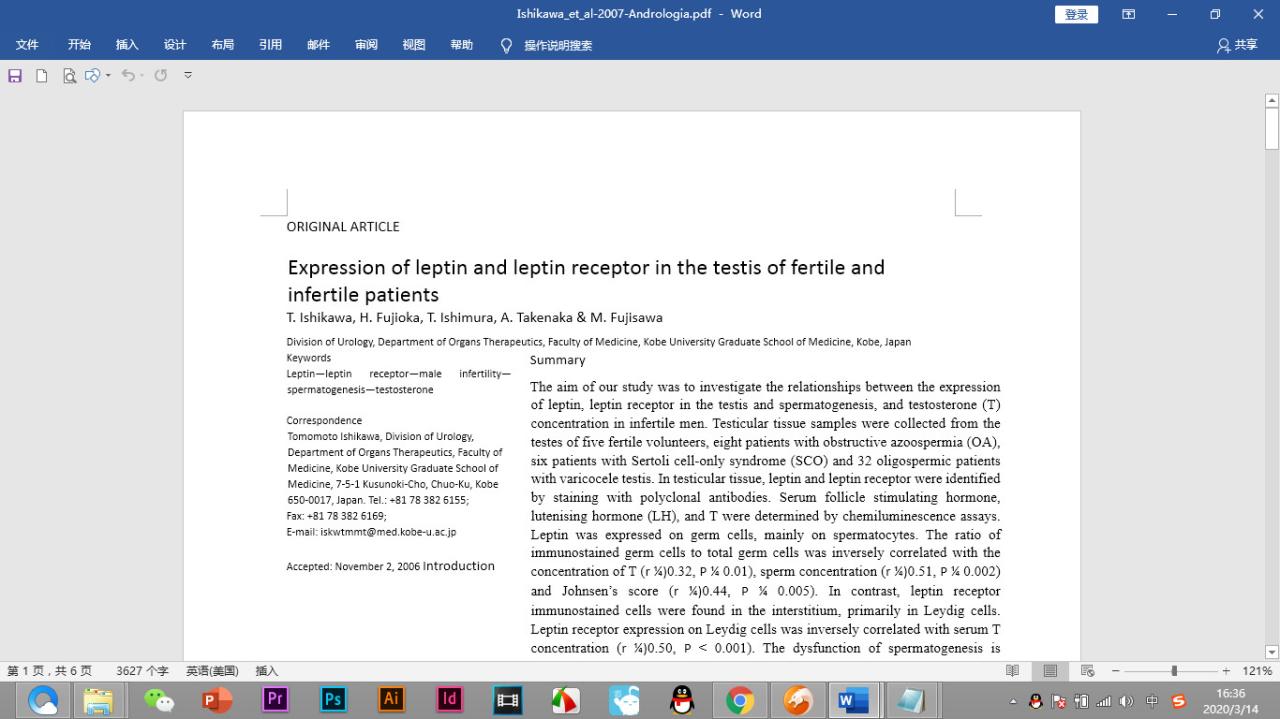Show hidden system tray icons
This screenshot has width=1280, height=719.
click(x=1014, y=702)
